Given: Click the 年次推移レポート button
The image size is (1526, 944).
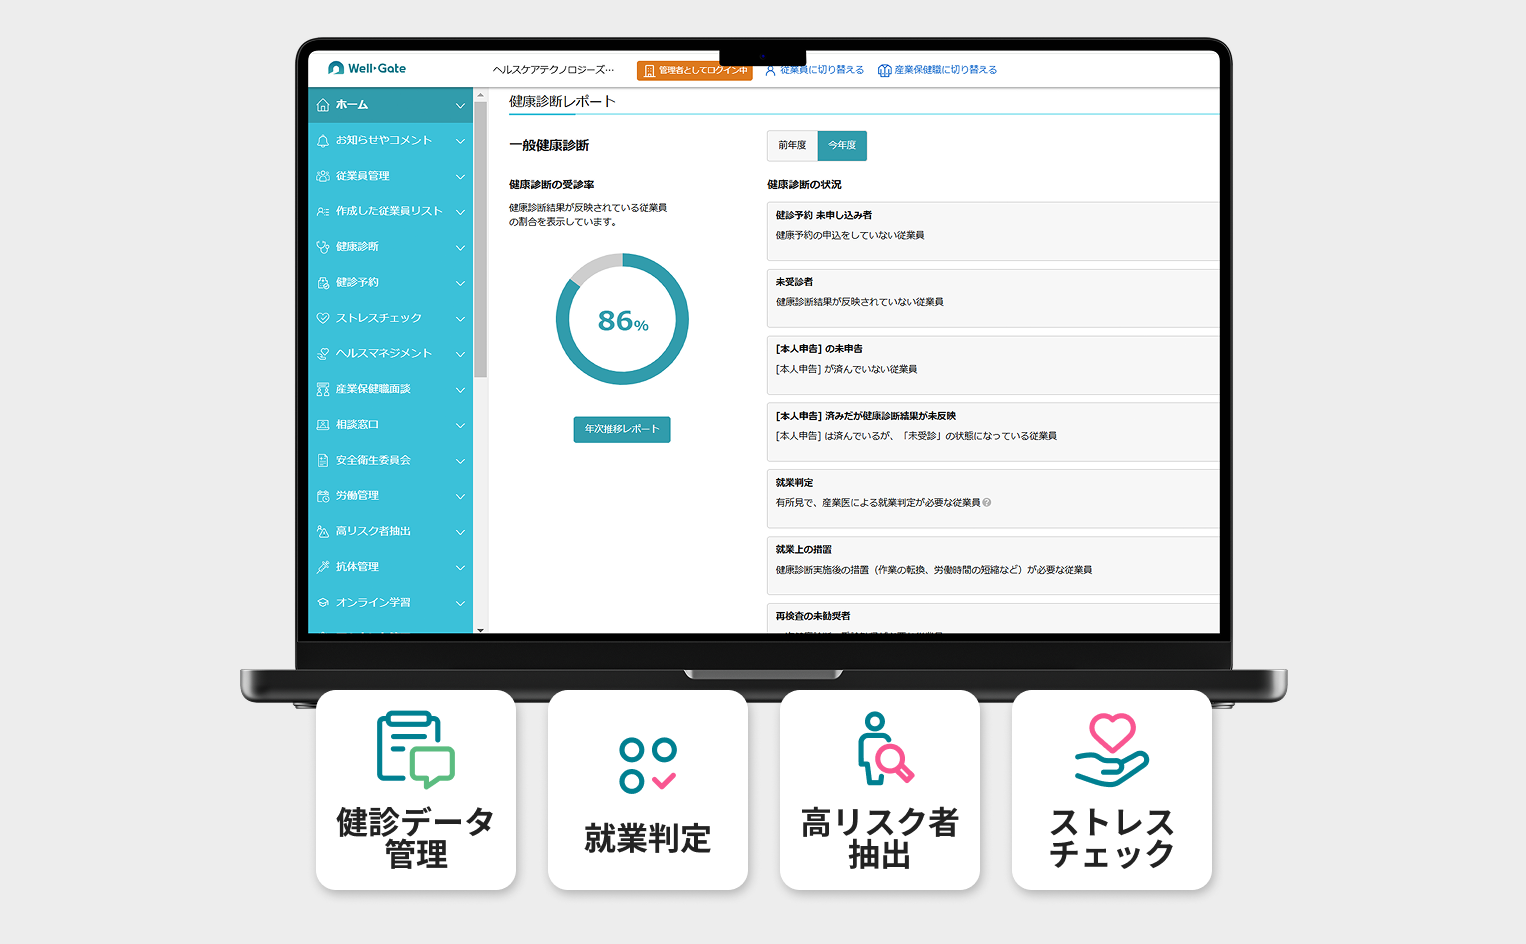Looking at the screenshot, I should 622,429.
